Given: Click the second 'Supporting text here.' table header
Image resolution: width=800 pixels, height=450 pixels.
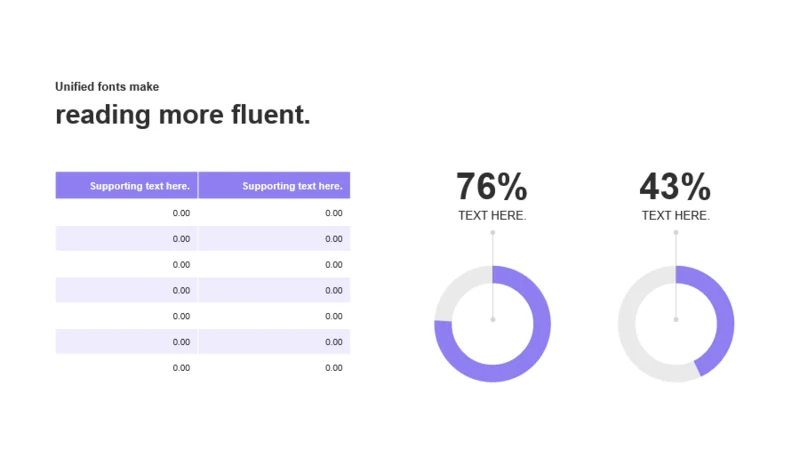Looking at the screenshot, I should 274,185.
